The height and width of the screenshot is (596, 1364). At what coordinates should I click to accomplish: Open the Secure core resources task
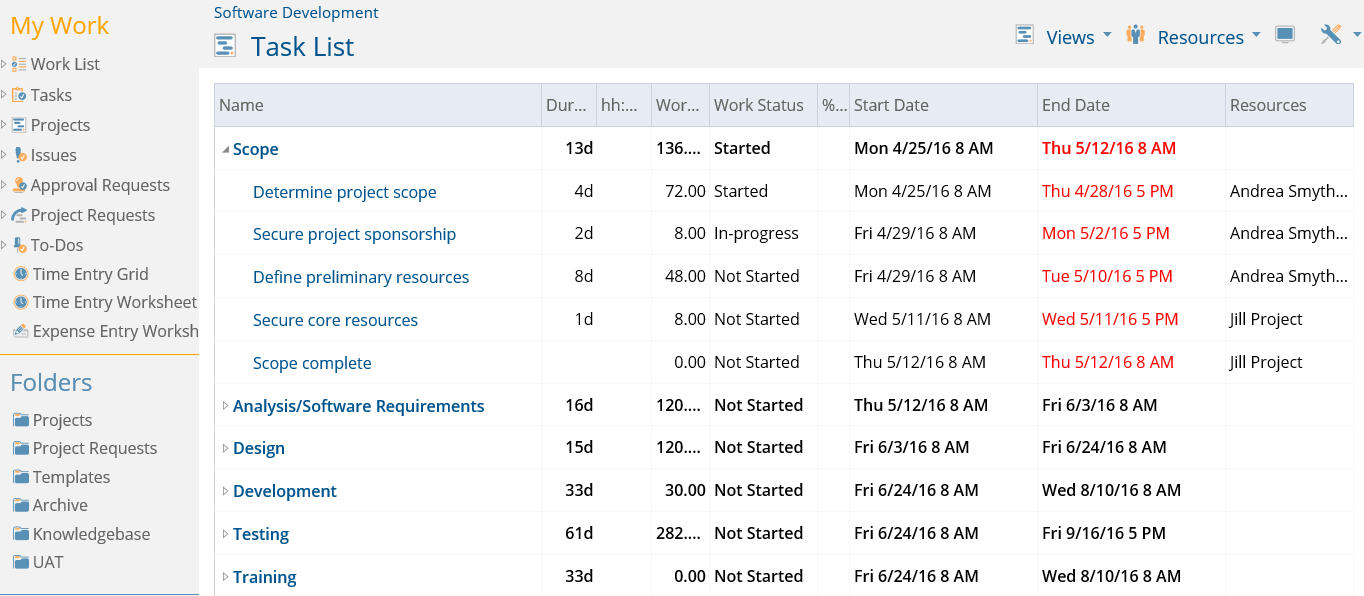335,320
